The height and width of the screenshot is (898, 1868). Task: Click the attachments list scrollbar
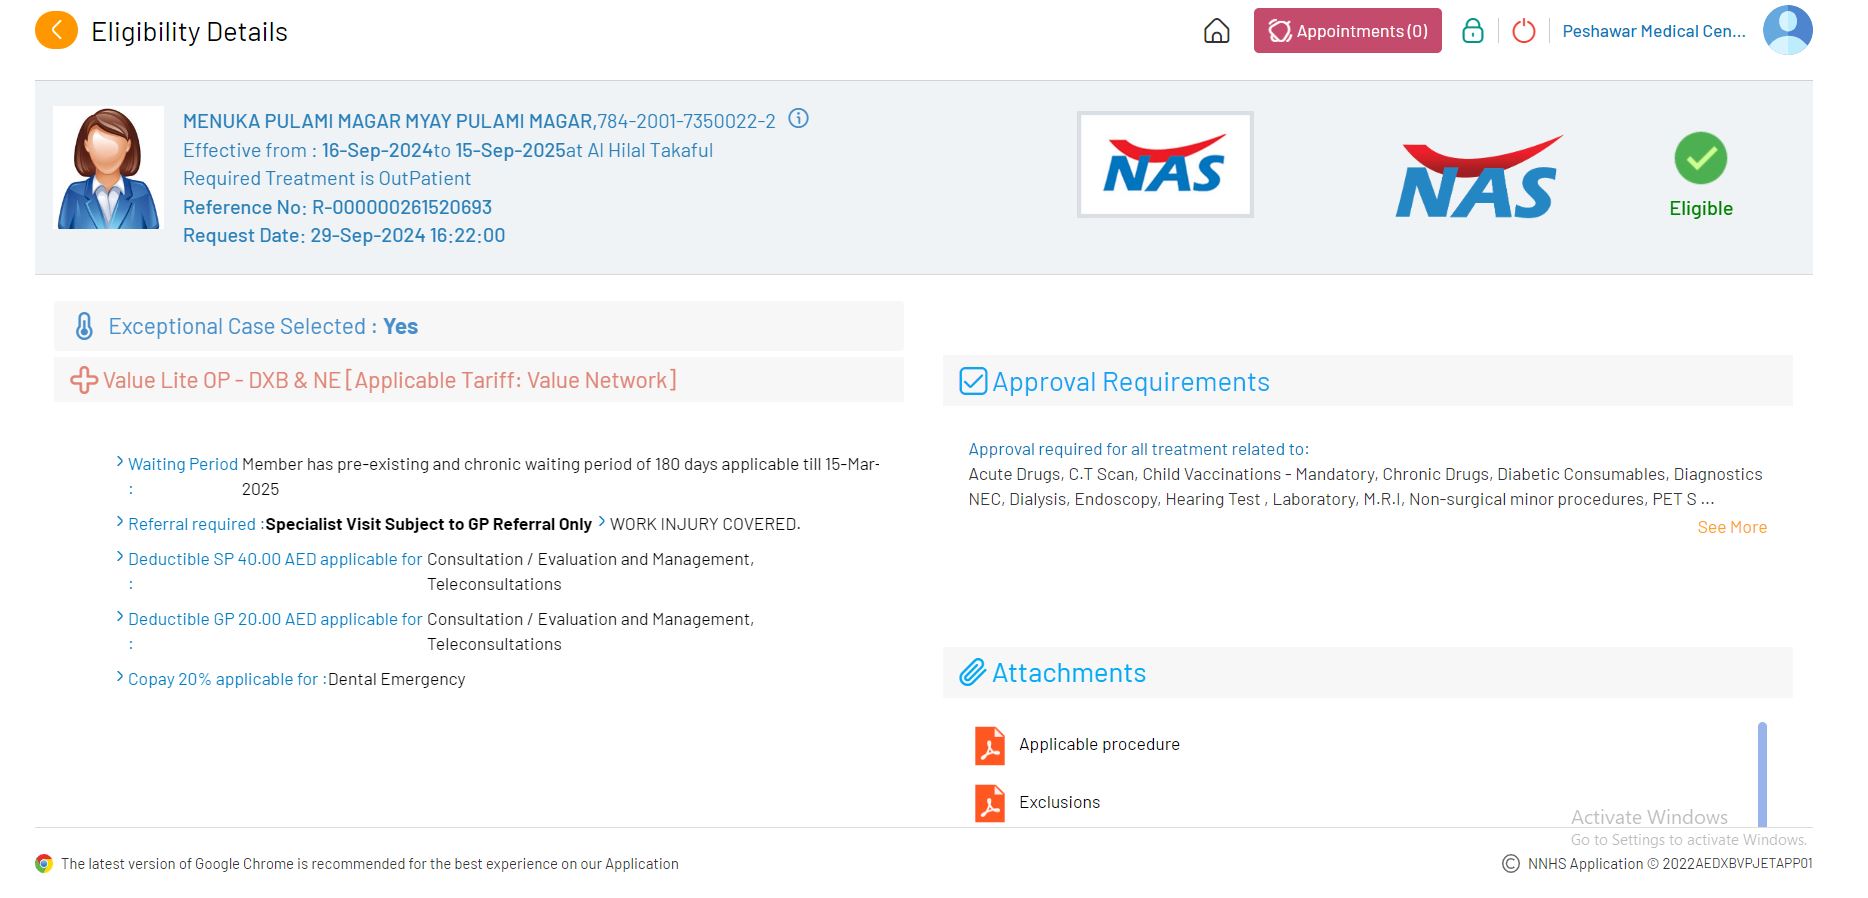[x=1762, y=774]
